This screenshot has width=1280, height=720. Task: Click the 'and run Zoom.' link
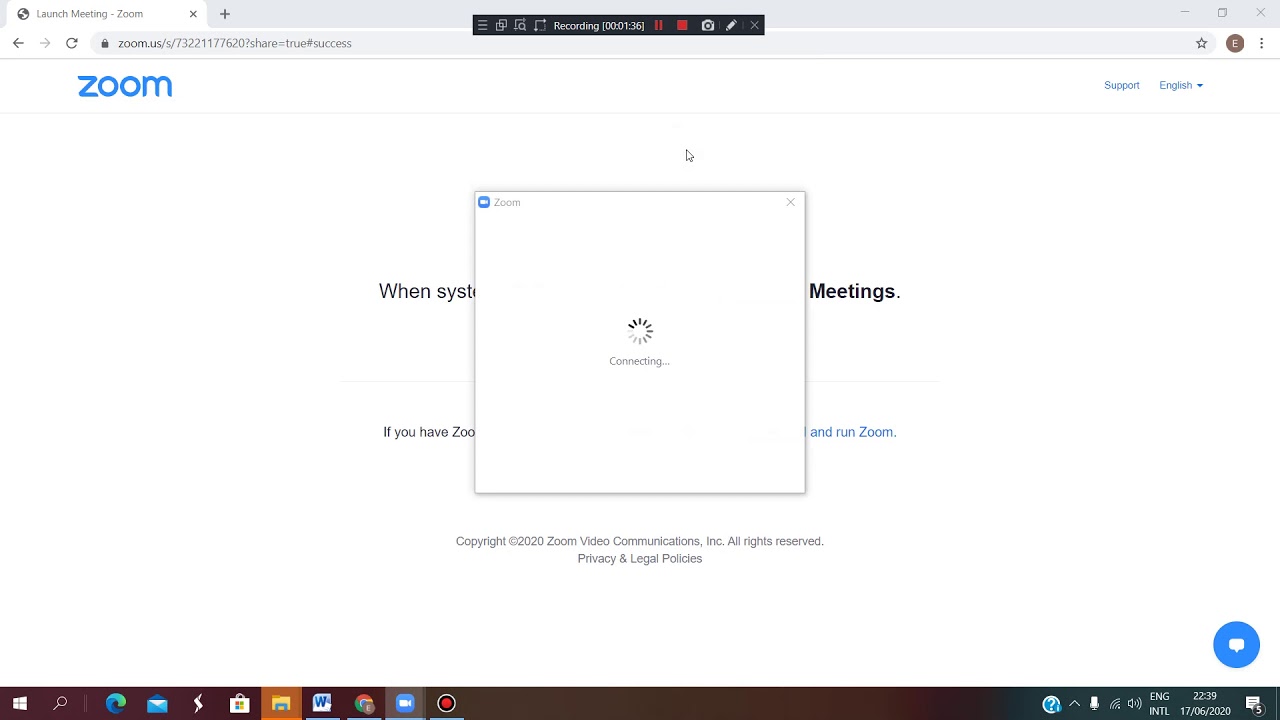[x=853, y=432]
